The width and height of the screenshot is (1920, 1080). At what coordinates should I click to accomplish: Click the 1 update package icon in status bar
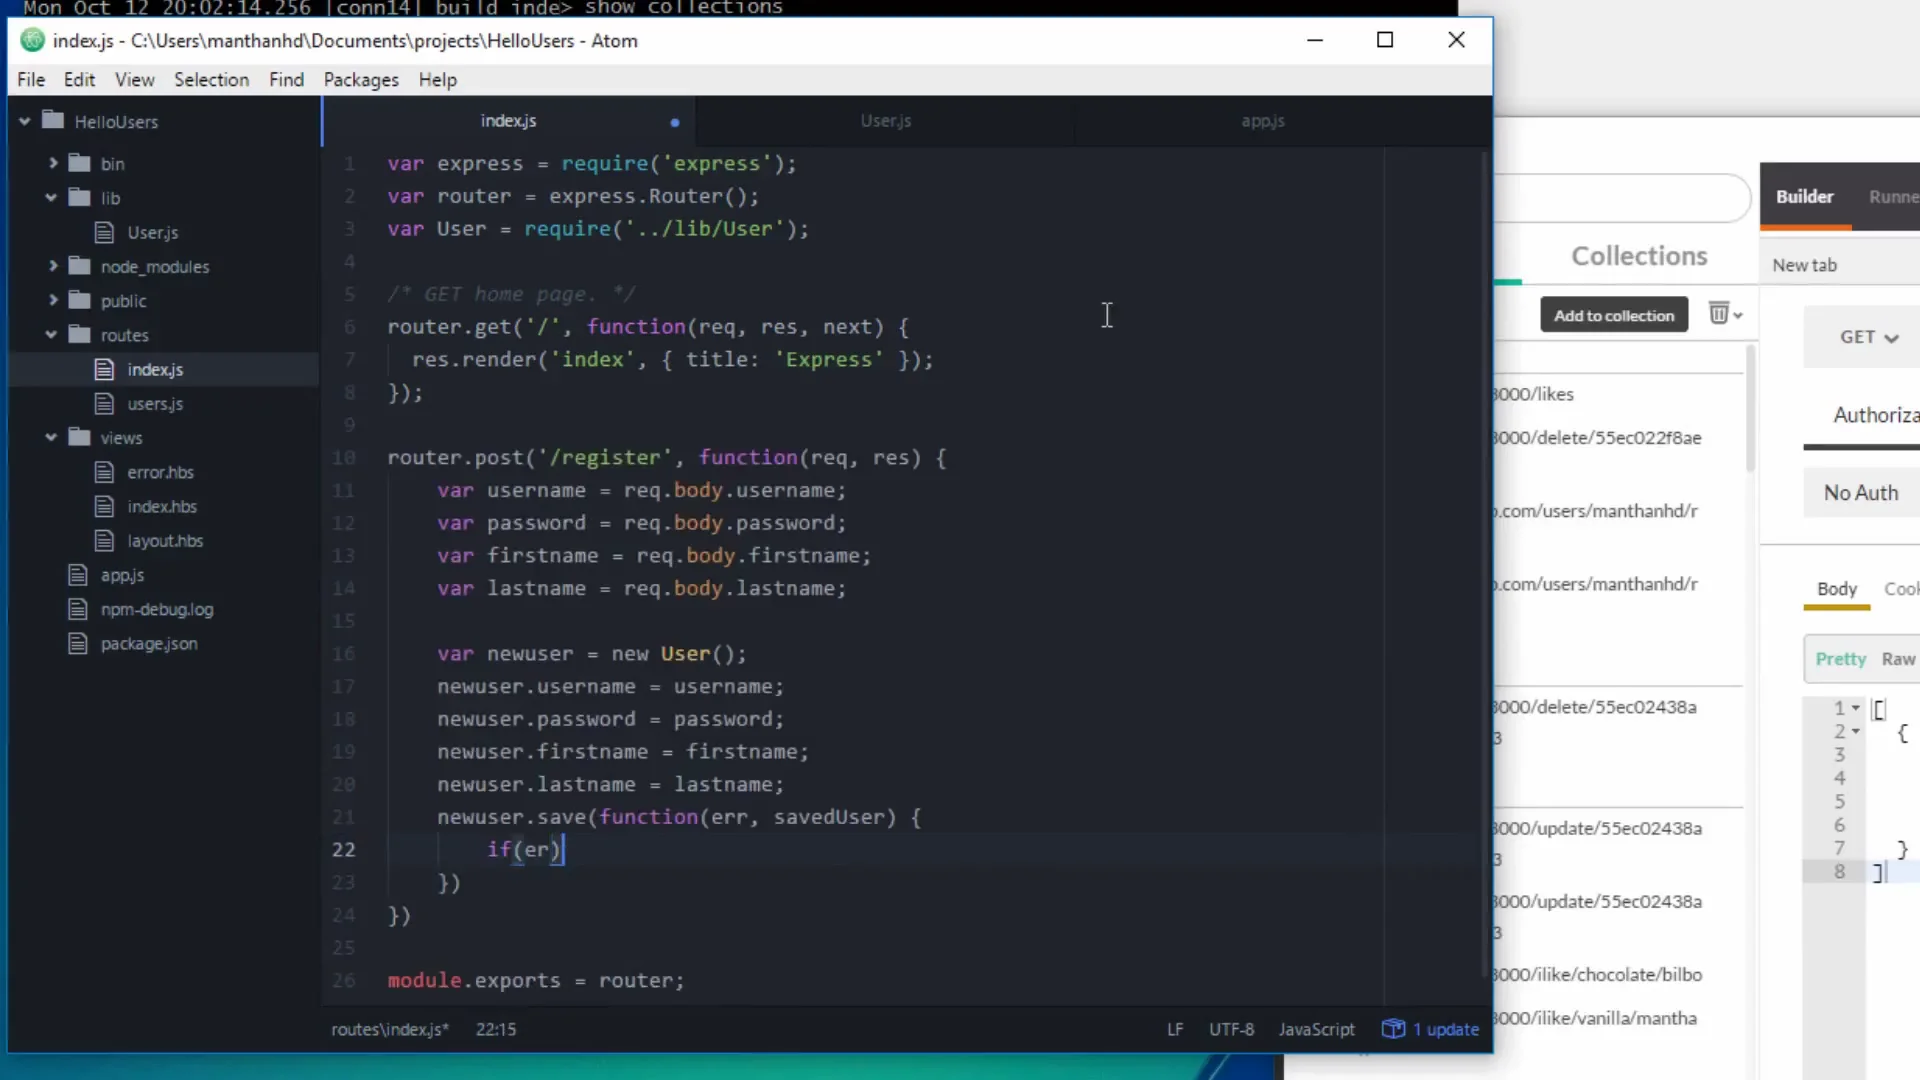[1392, 1029]
